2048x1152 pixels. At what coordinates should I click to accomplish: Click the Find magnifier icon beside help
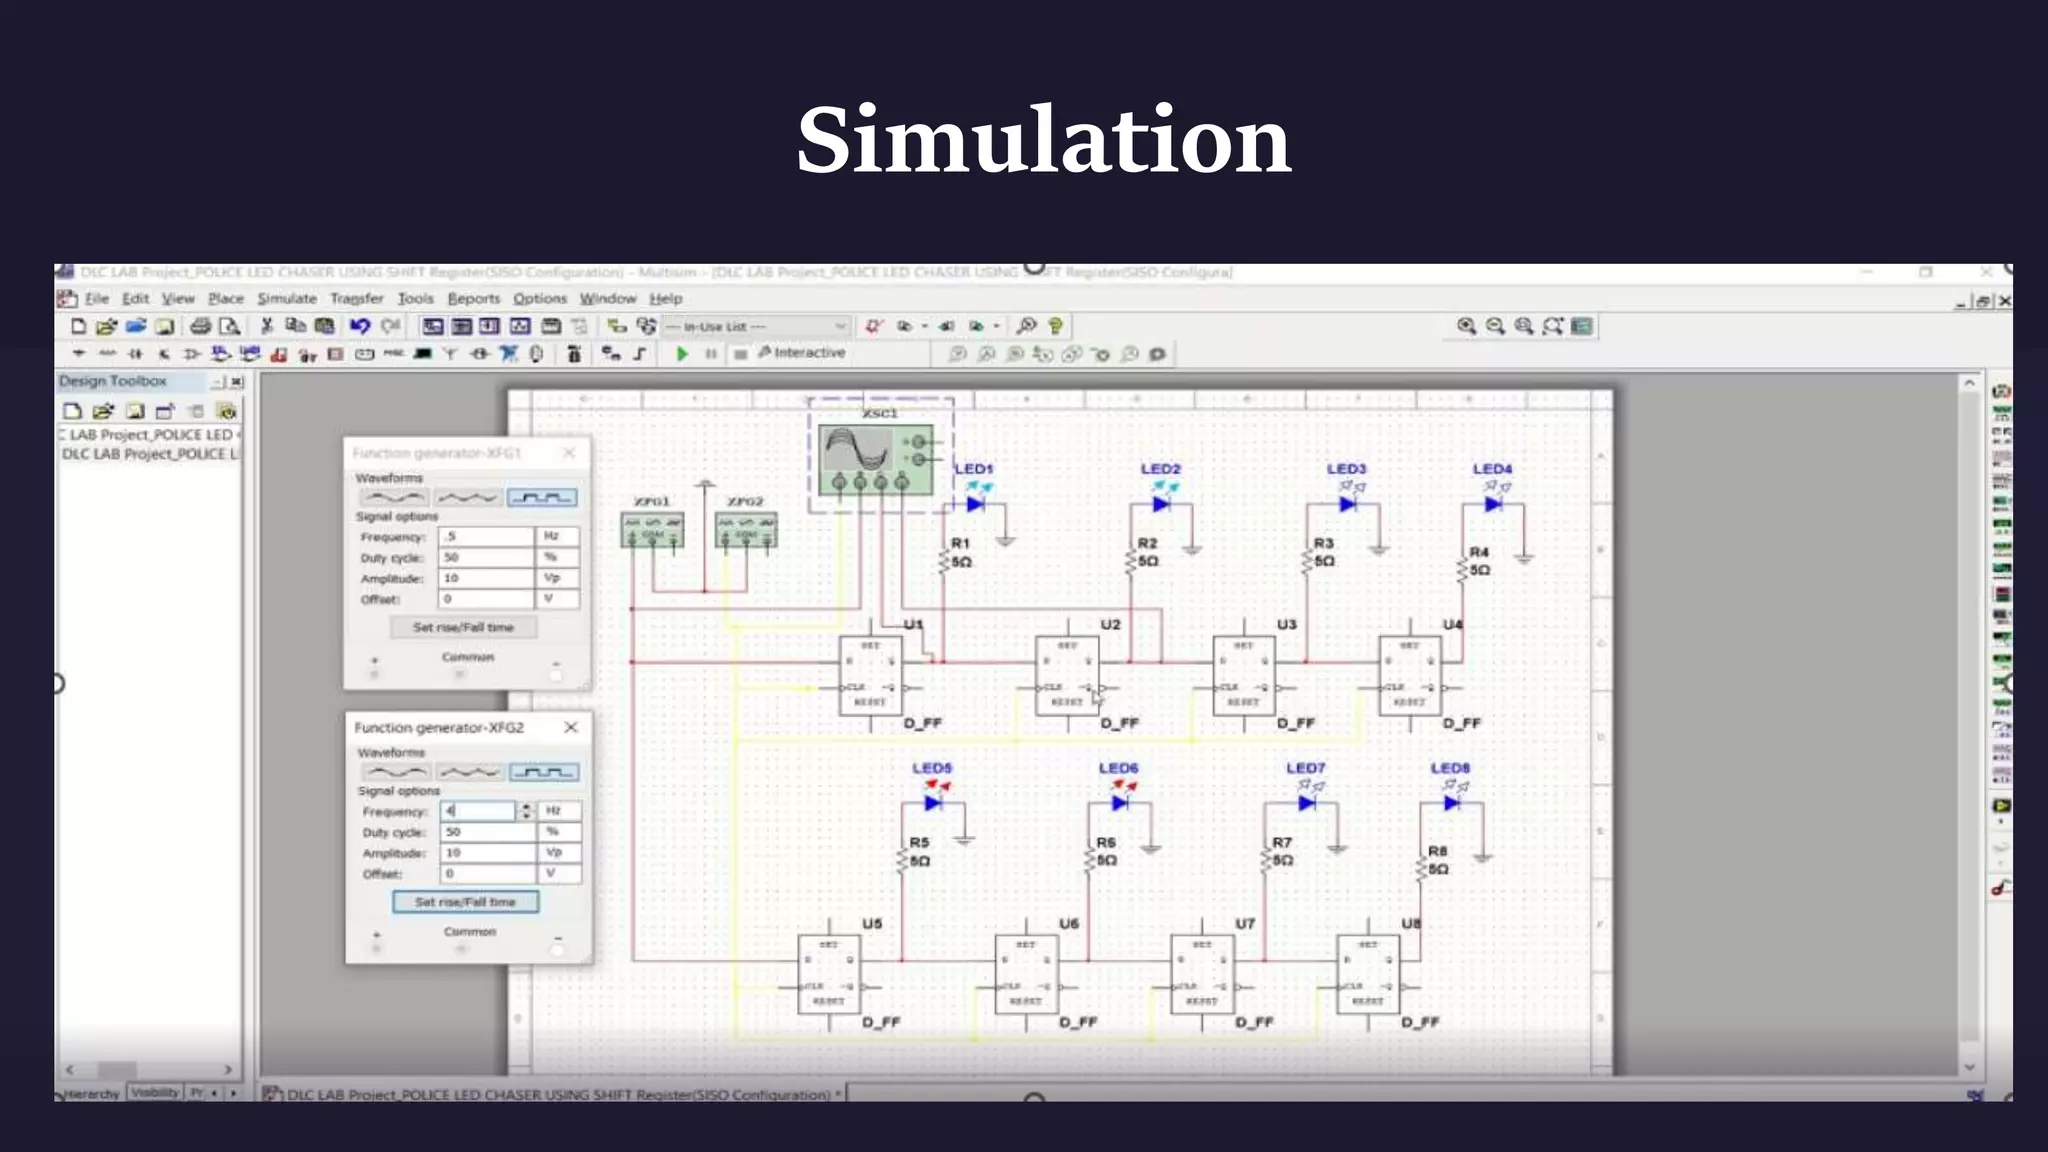[x=1026, y=326]
